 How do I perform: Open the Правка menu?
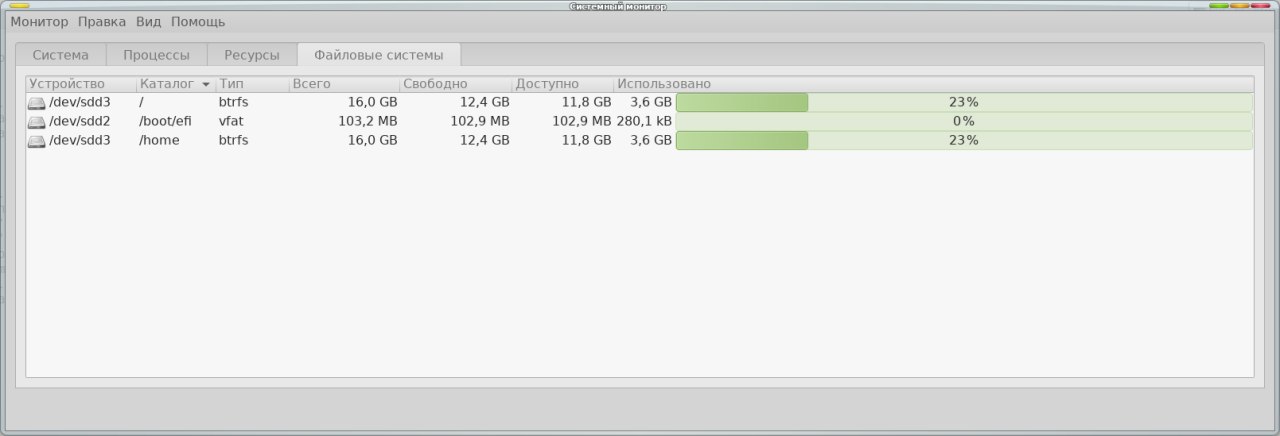102,21
